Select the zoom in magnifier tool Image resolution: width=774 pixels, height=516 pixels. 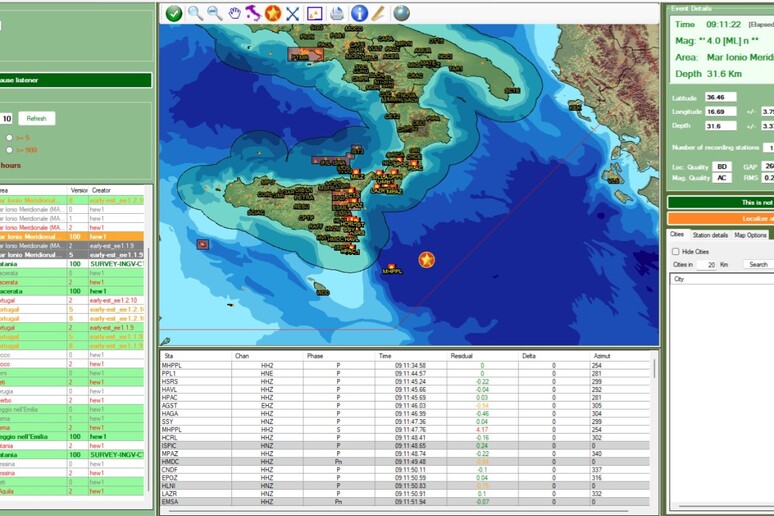(x=195, y=13)
